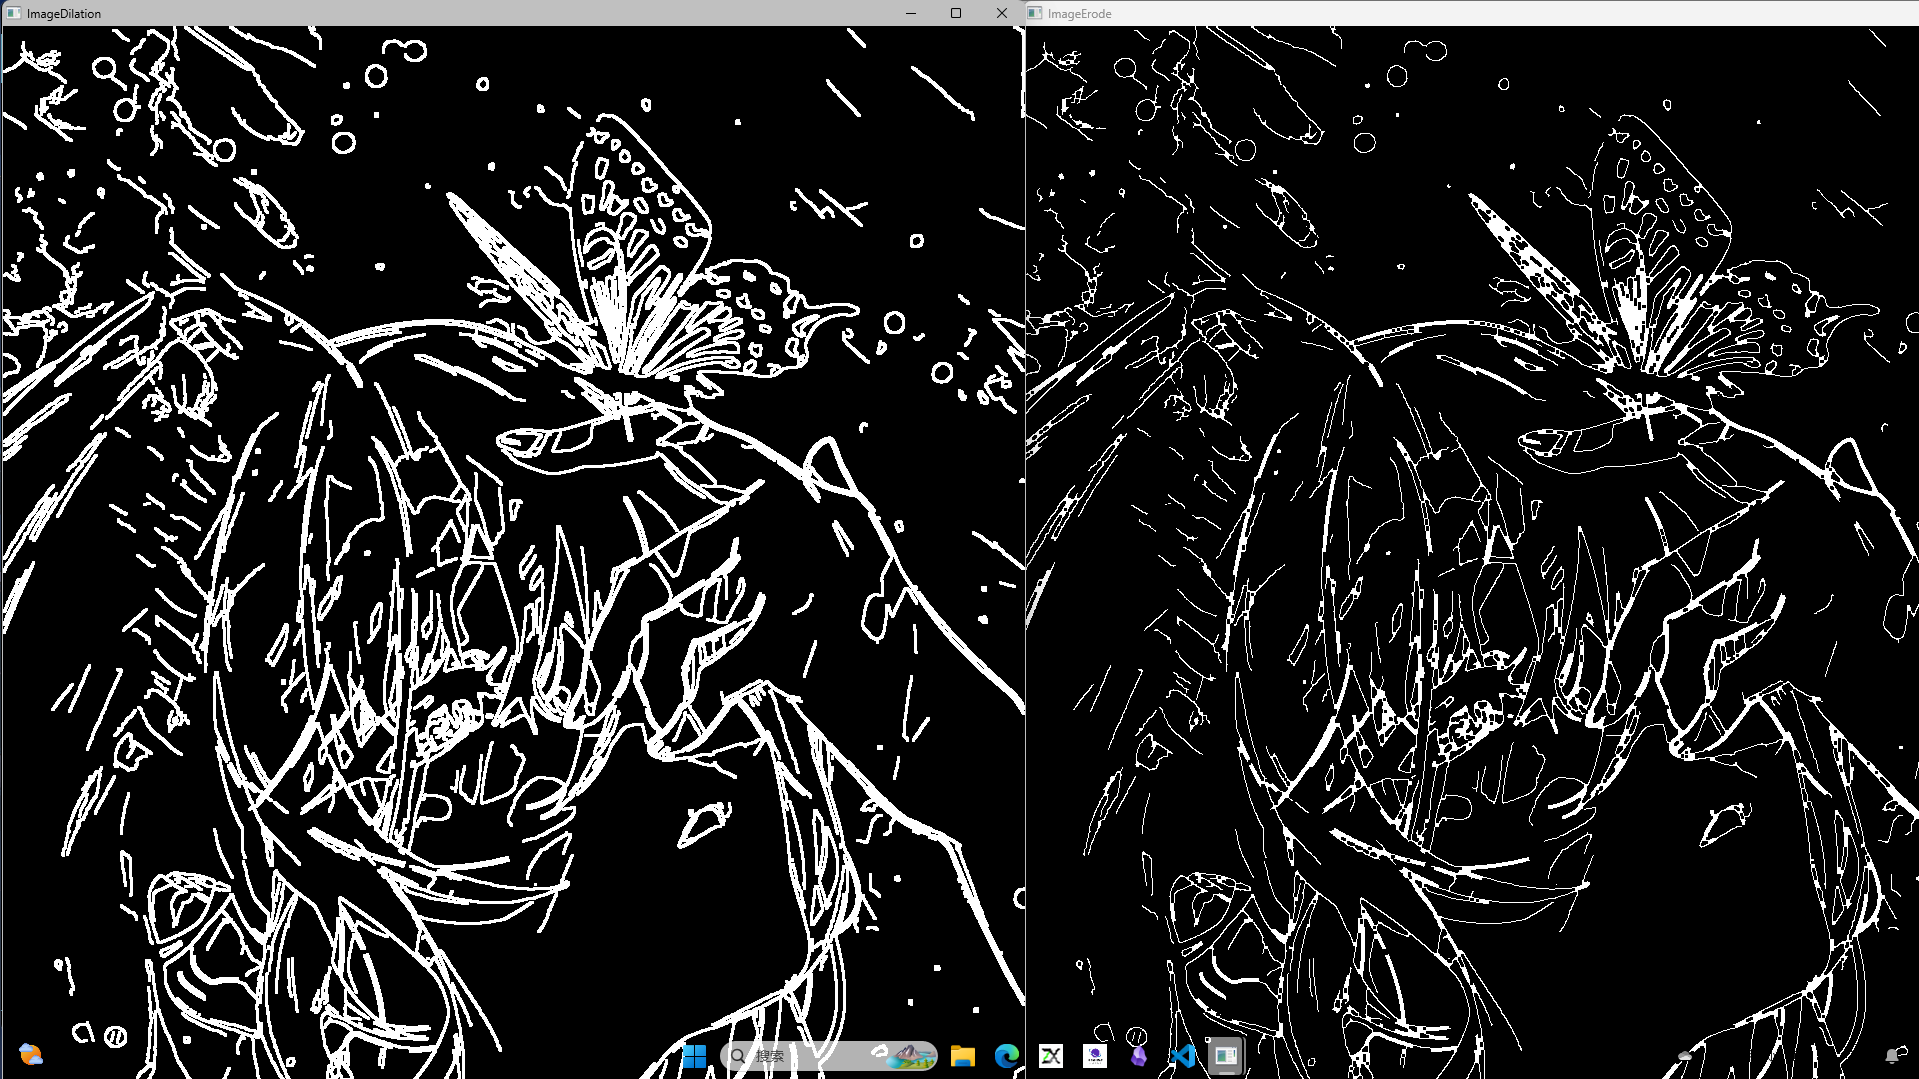1919x1079 pixels.
Task: Open the Windows Start menu
Action: click(694, 1056)
